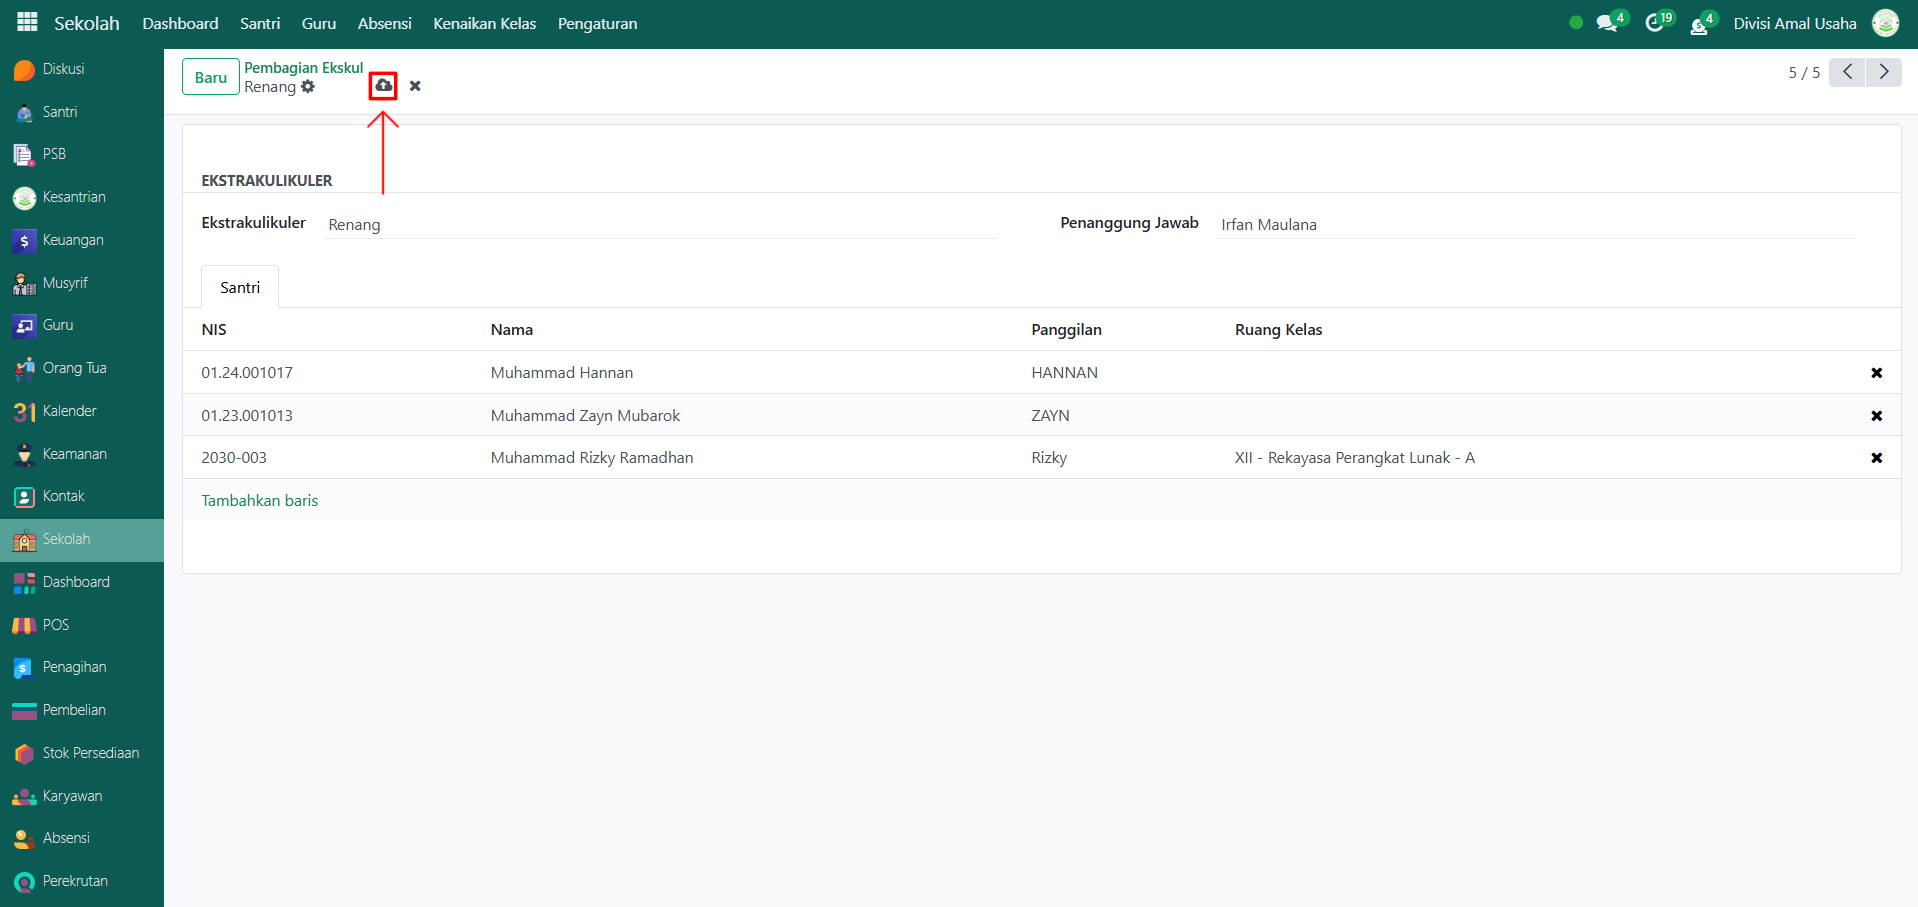Select the Santri tab
This screenshot has height=907, width=1918.
pyautogui.click(x=240, y=287)
